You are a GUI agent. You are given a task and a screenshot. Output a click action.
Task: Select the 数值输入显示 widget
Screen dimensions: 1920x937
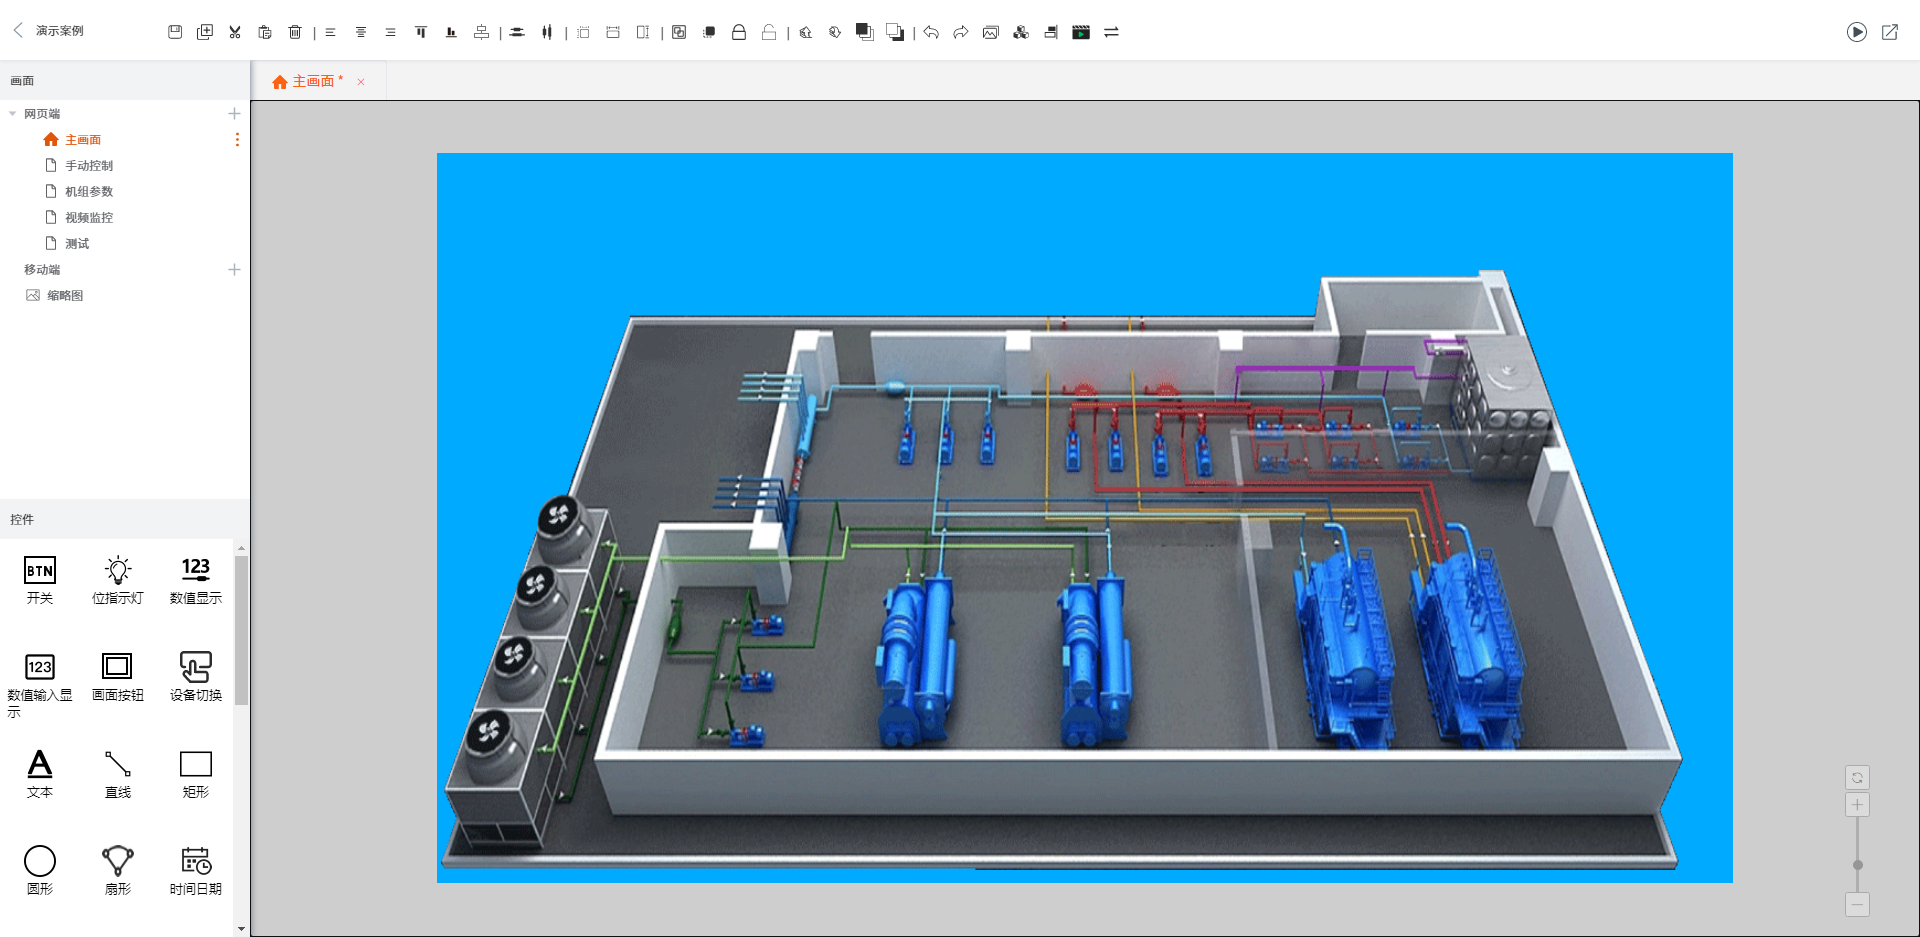tap(40, 684)
